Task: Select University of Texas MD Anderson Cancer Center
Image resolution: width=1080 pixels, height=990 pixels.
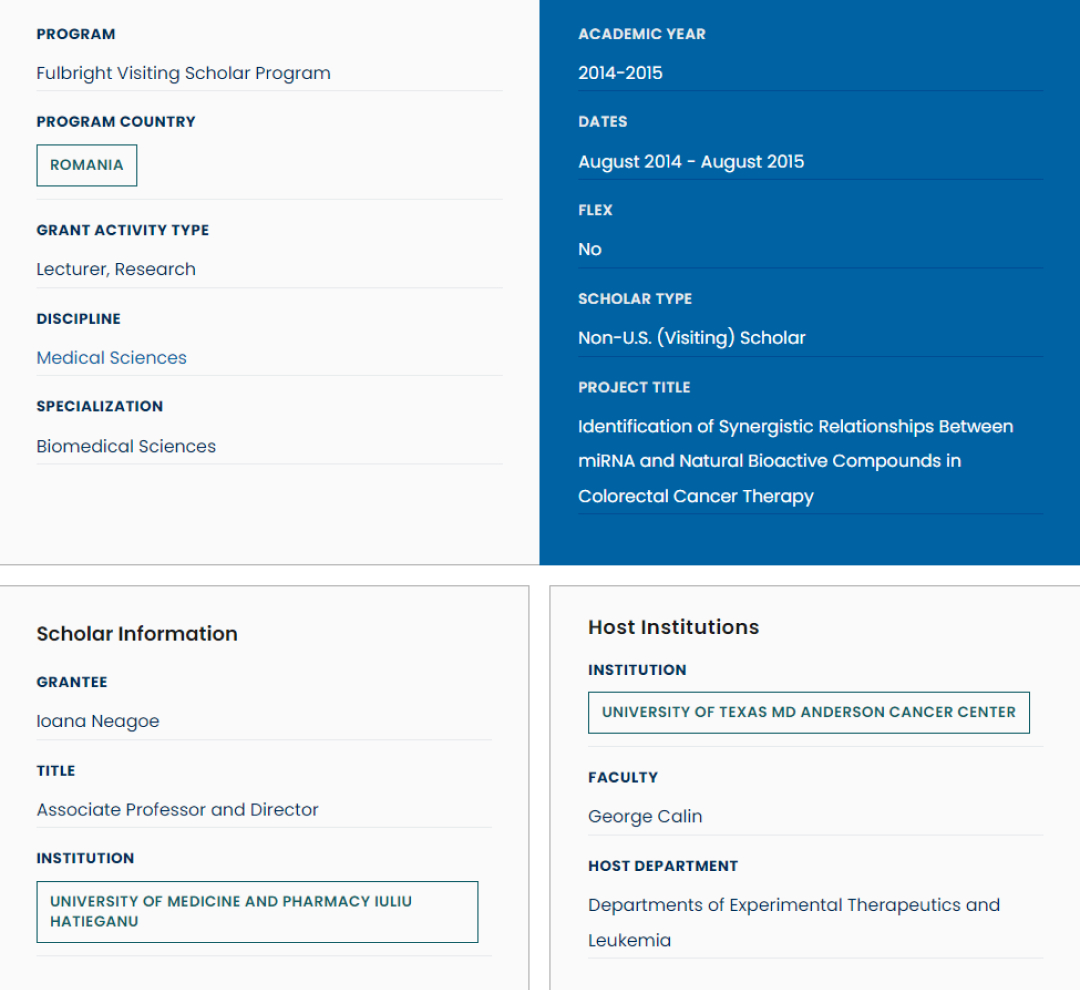Action: pyautogui.click(x=808, y=713)
